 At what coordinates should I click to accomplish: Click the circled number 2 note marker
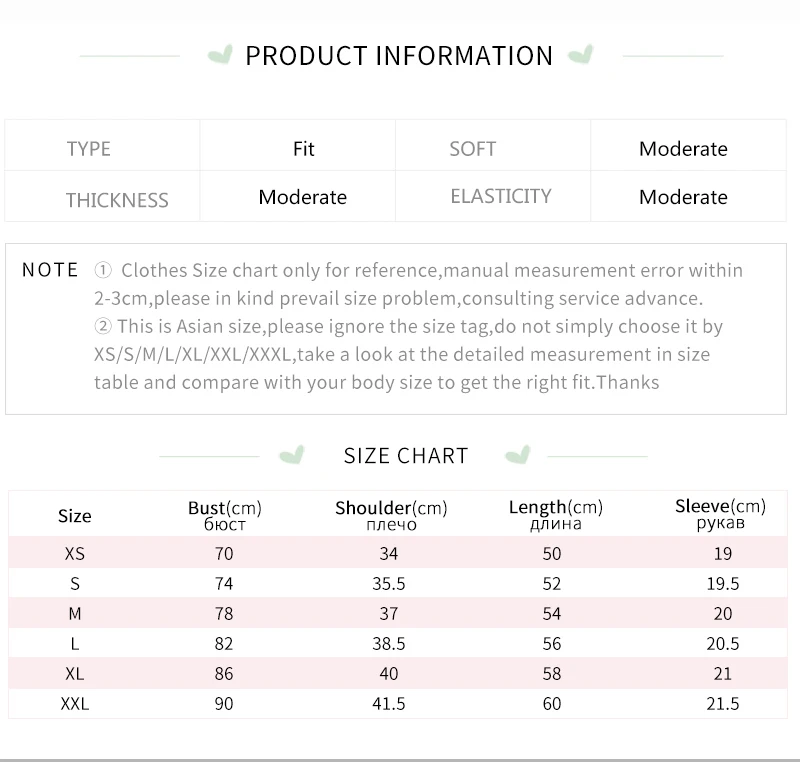coord(103,326)
